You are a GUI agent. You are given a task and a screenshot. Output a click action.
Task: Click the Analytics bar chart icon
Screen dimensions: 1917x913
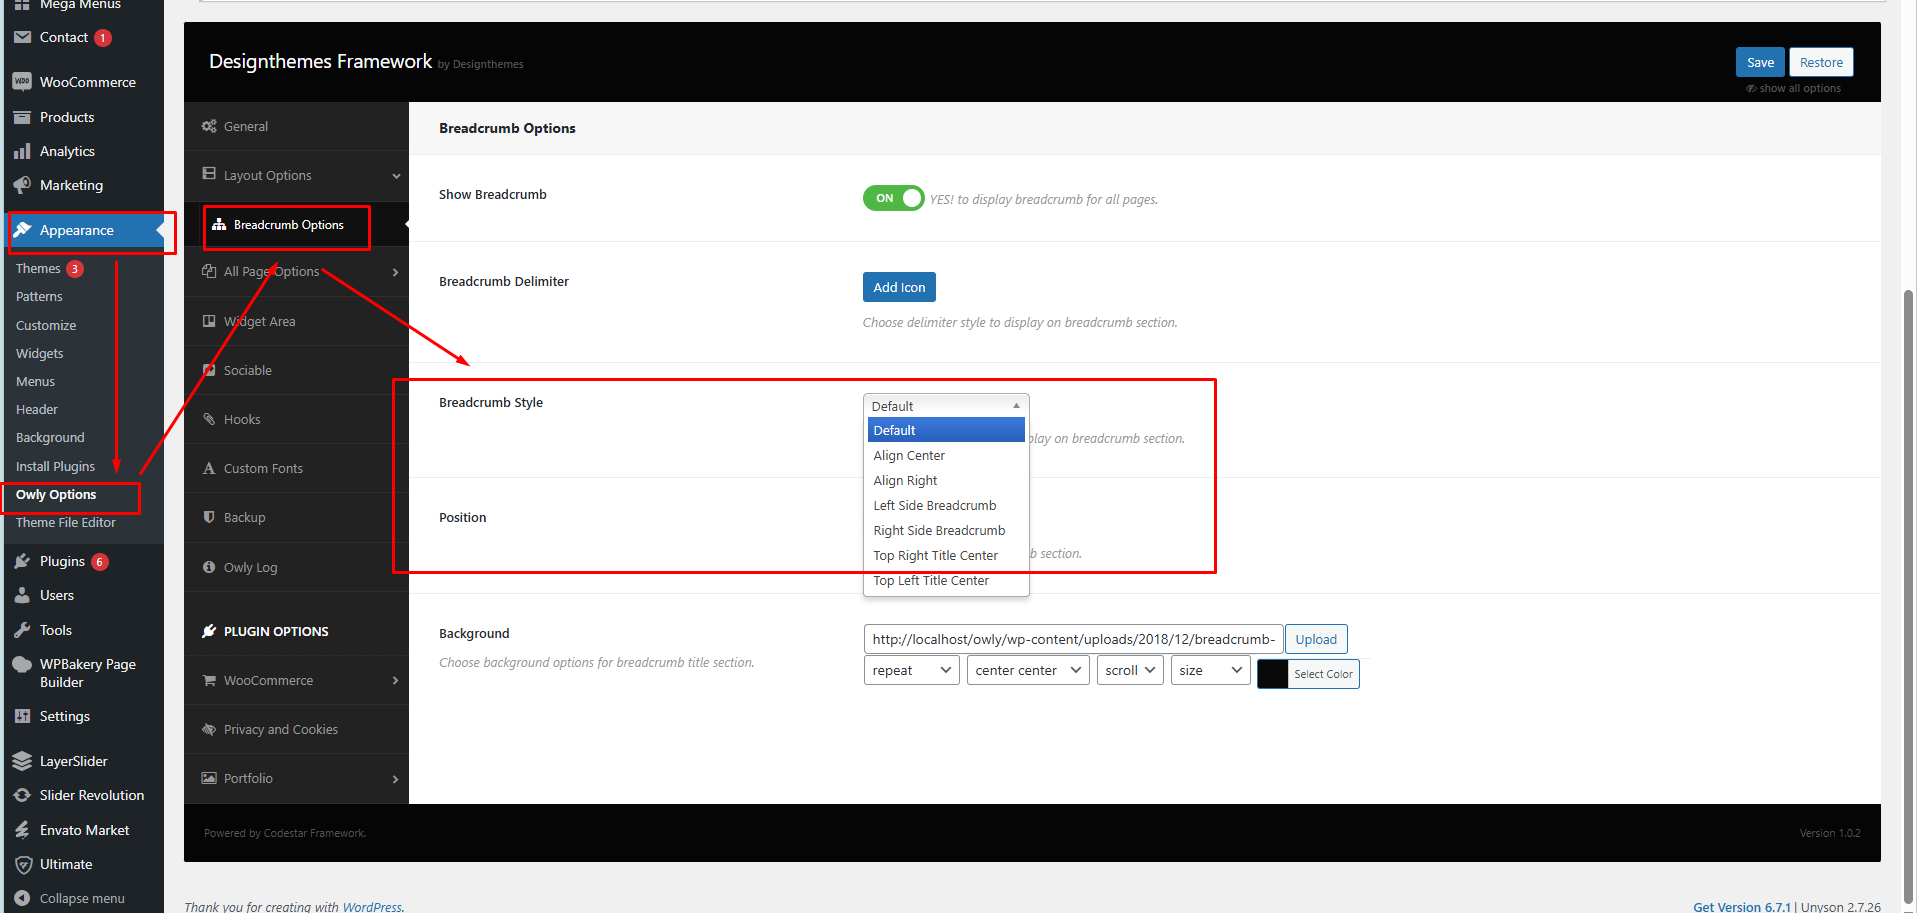(22, 151)
